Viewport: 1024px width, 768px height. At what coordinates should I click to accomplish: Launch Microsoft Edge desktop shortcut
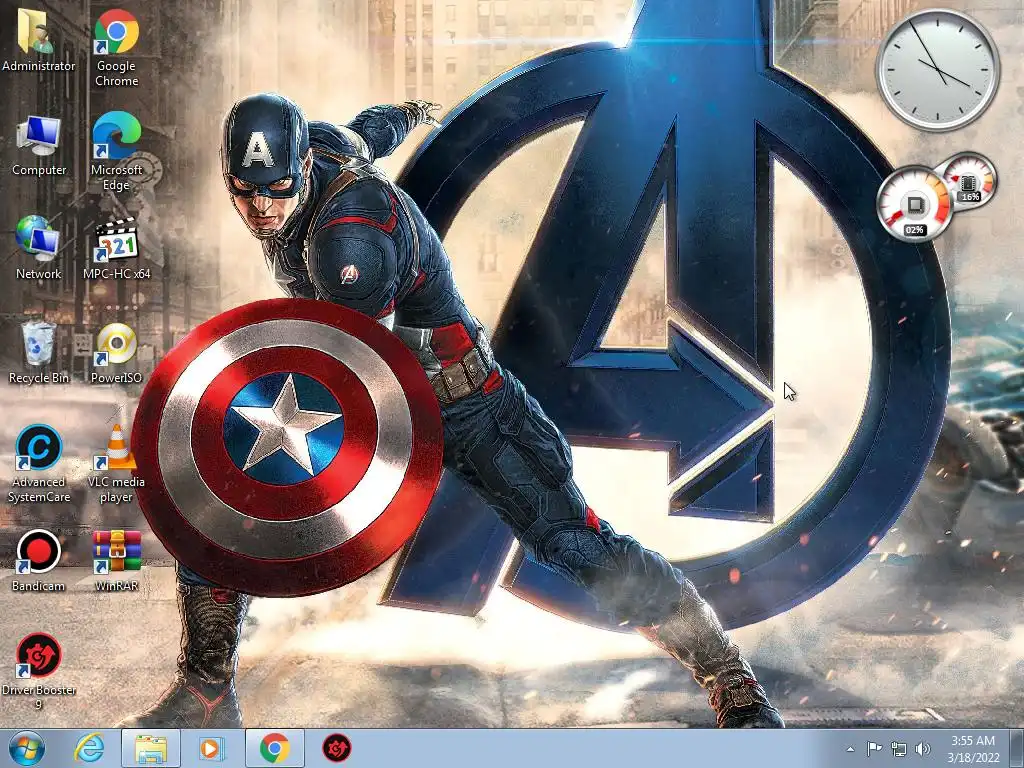tap(116, 152)
